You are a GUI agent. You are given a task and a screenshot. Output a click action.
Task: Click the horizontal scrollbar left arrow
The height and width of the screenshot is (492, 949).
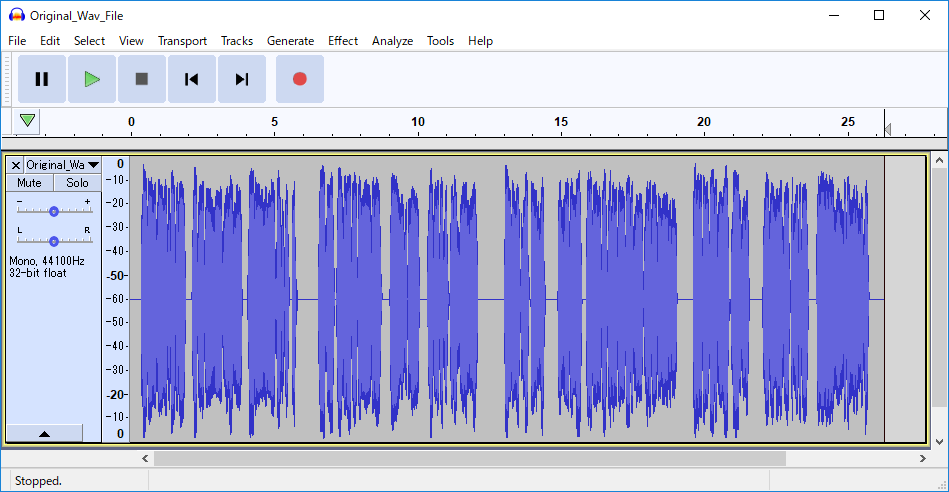(145, 459)
